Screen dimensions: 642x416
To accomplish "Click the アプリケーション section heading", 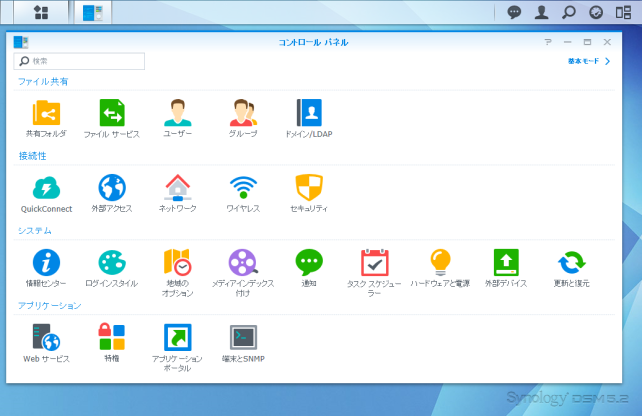I will 50,305.
